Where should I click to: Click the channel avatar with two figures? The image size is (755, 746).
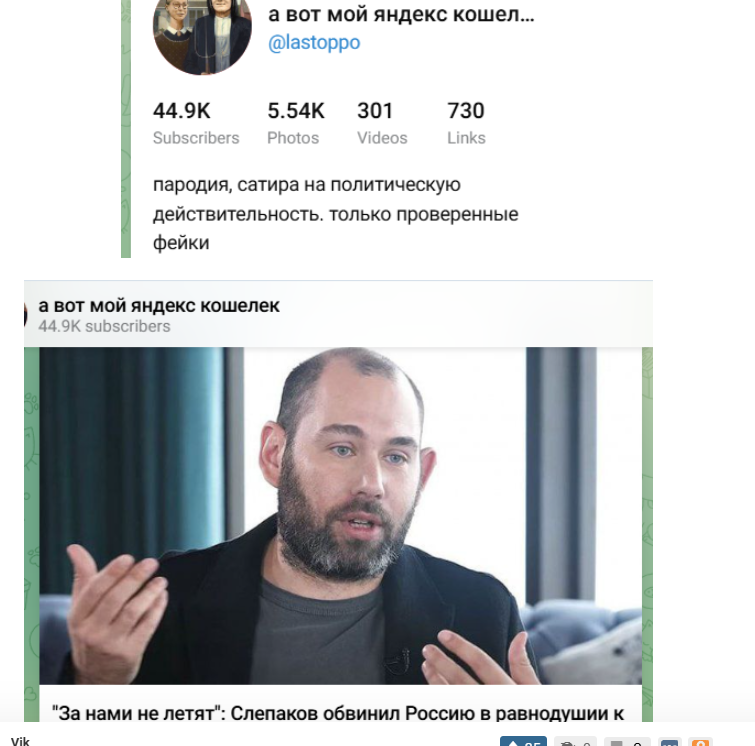tap(202, 32)
